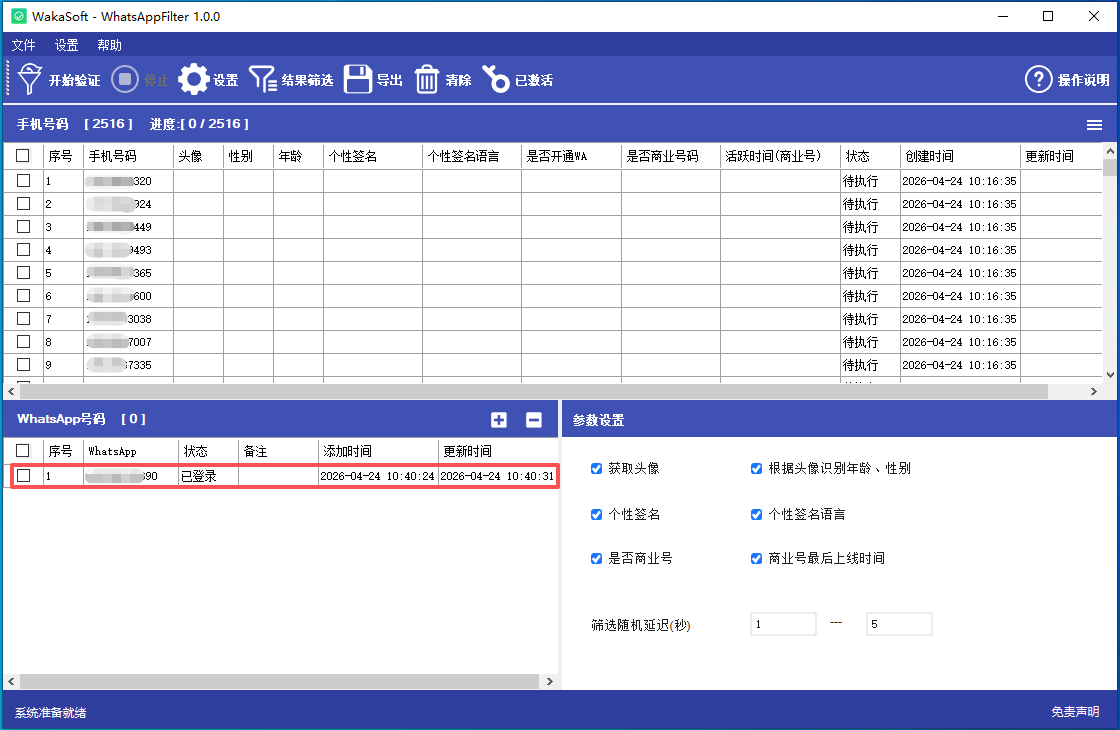Open 操作说明 help question icon
This screenshot has height=730, width=1120.
1039,80
